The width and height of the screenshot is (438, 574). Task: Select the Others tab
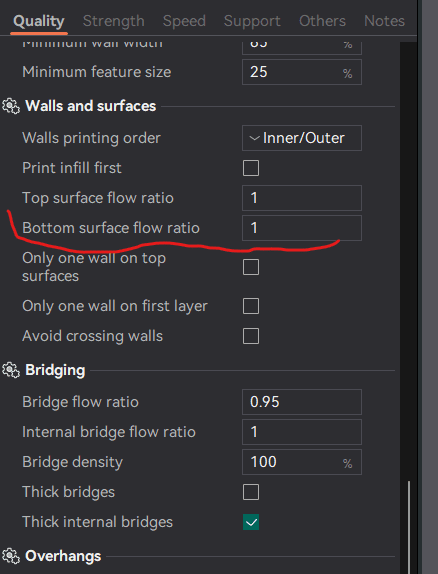[322, 21]
